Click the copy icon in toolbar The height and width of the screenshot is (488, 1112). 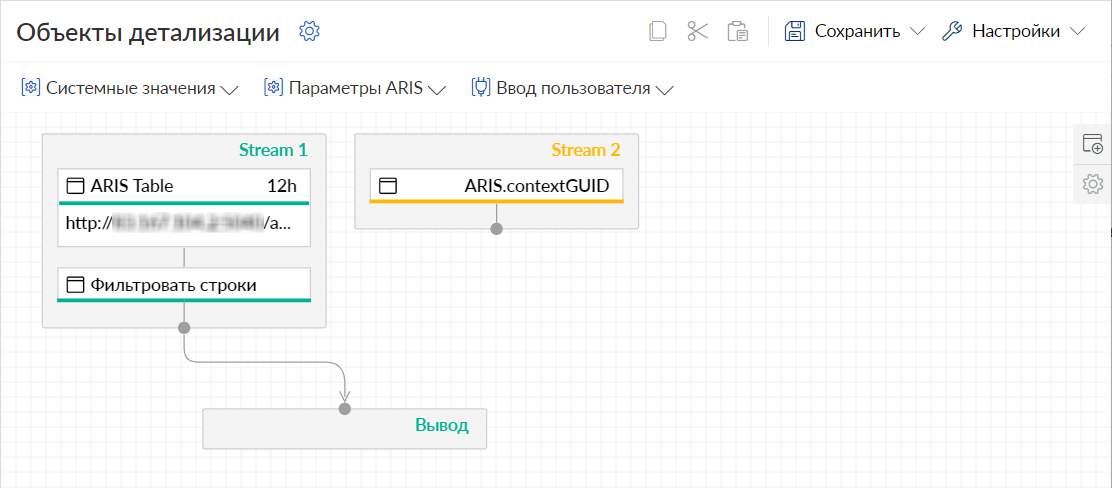point(658,31)
